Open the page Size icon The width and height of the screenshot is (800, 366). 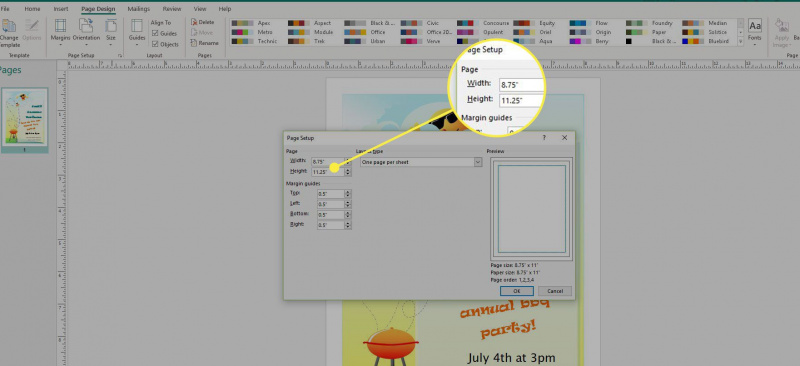(x=111, y=26)
